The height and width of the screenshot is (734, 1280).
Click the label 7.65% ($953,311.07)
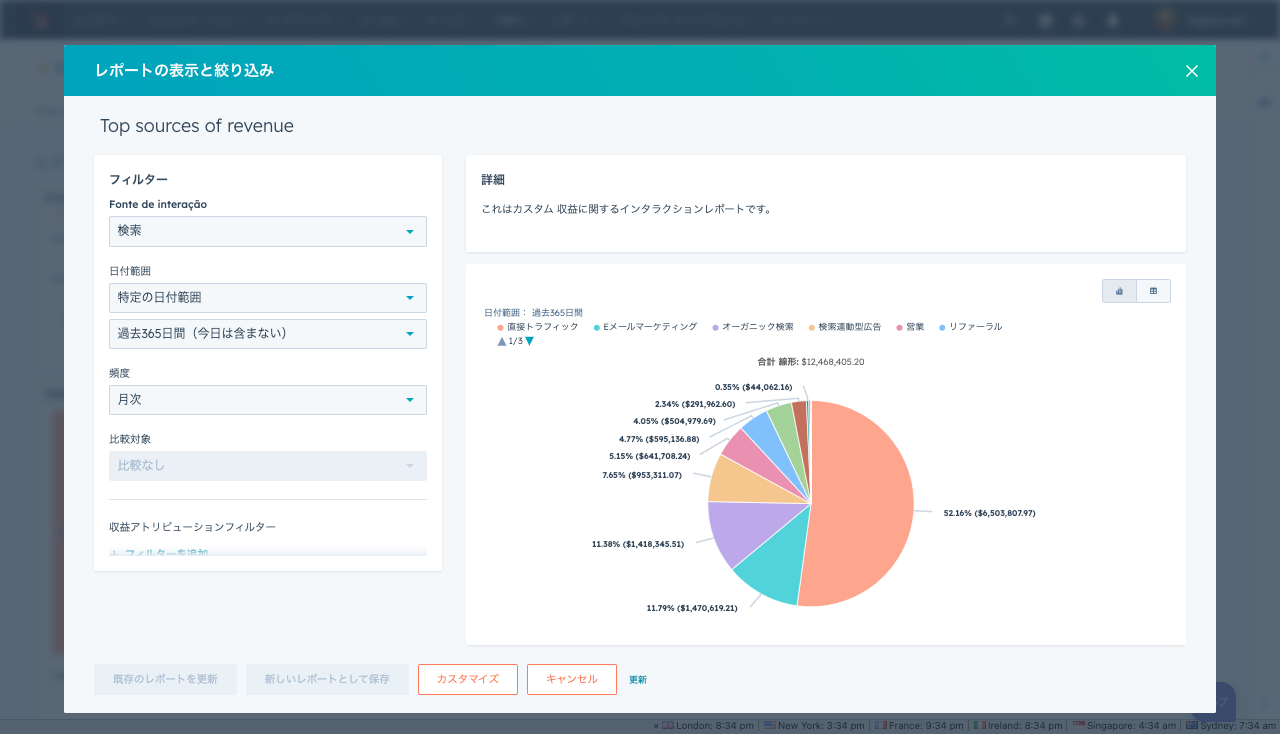[642, 475]
